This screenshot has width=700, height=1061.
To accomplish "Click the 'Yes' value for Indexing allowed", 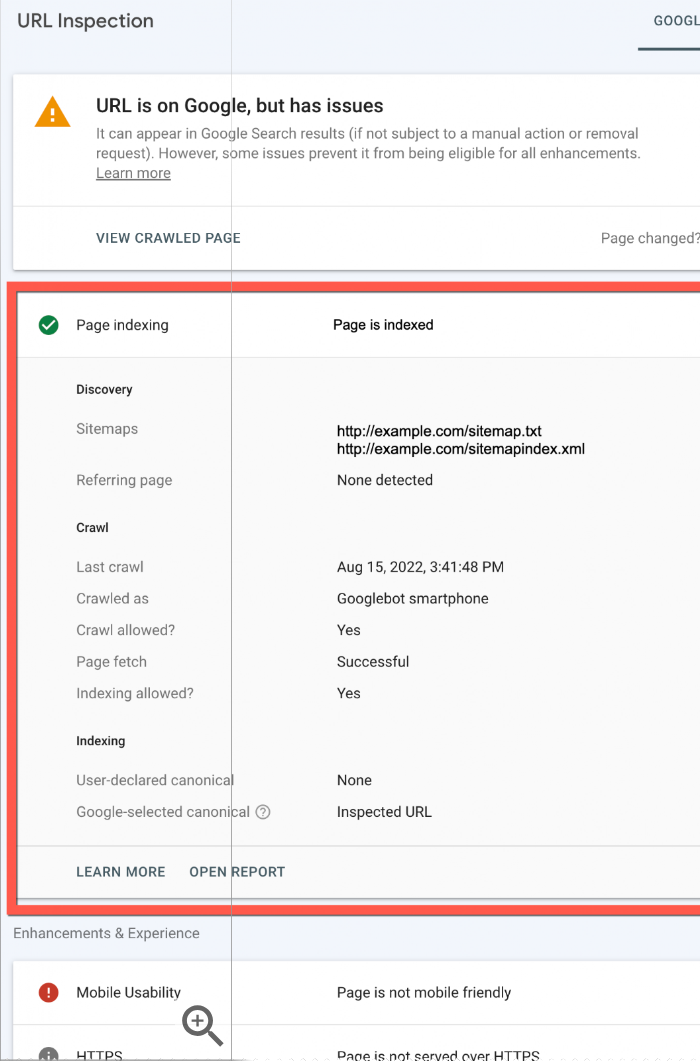I will (349, 694).
